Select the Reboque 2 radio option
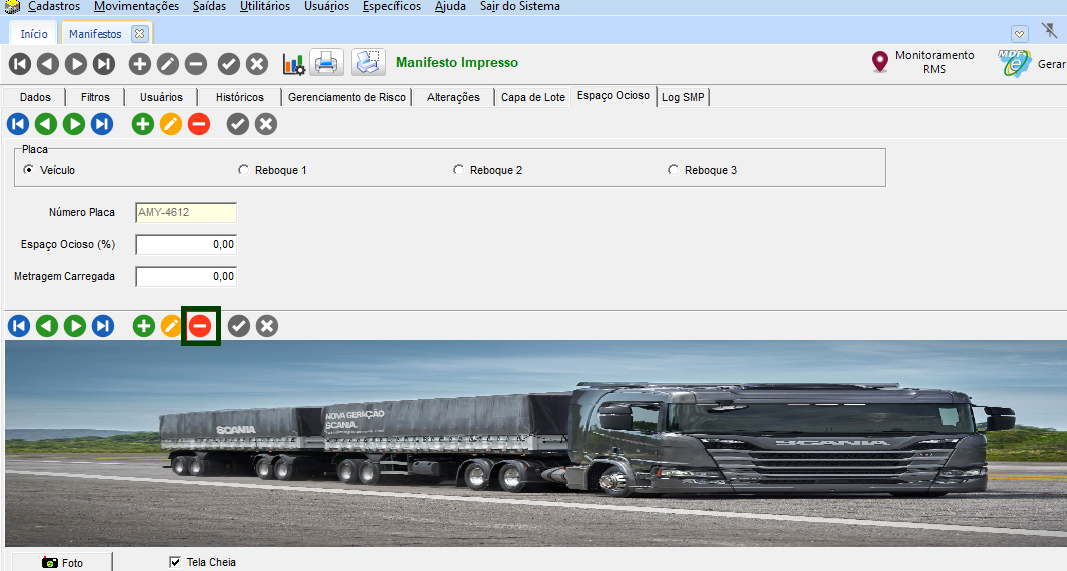Viewport: 1067px width, 571px height. pyautogui.click(x=458, y=169)
